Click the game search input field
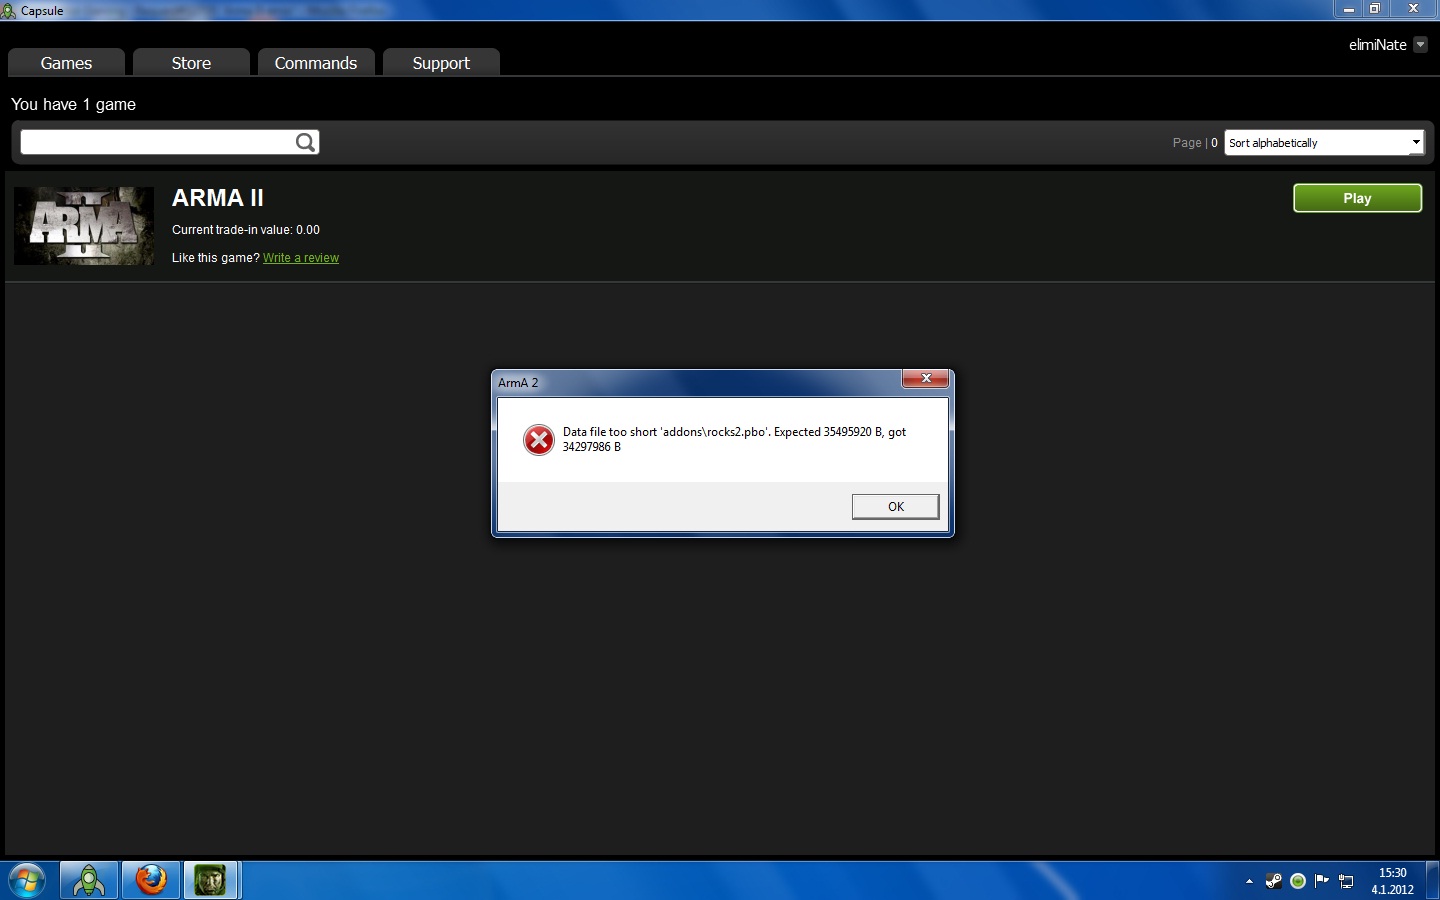This screenshot has height=900, width=1440. pyautogui.click(x=157, y=143)
